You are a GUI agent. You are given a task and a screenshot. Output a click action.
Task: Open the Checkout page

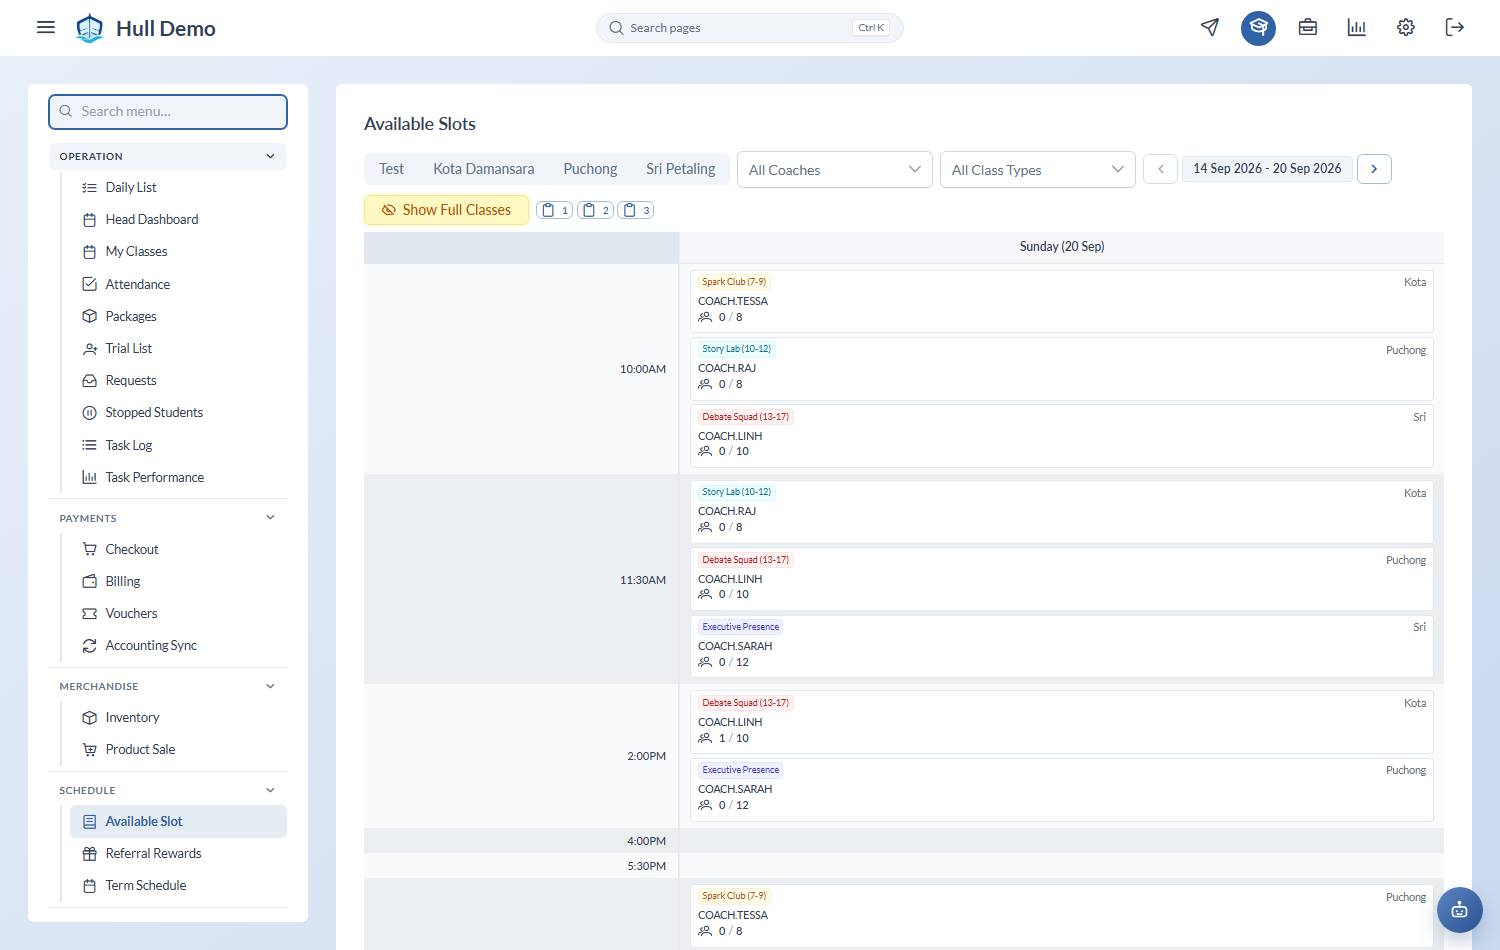(x=178, y=549)
